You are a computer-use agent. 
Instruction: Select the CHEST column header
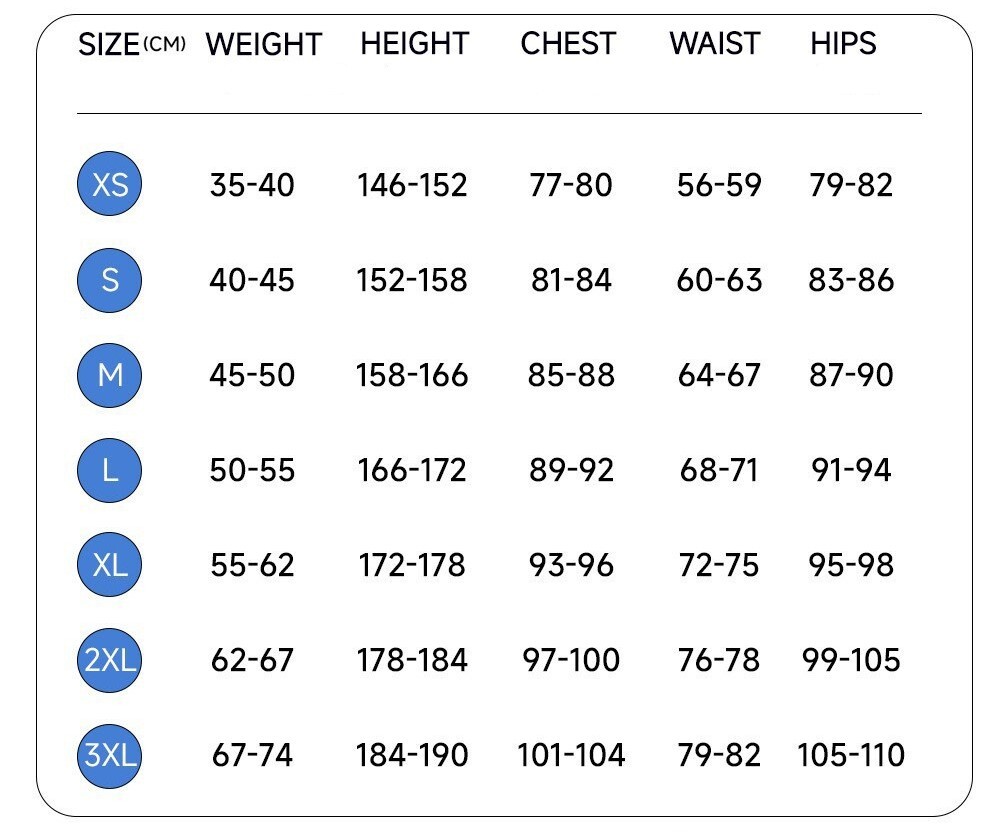click(x=568, y=44)
